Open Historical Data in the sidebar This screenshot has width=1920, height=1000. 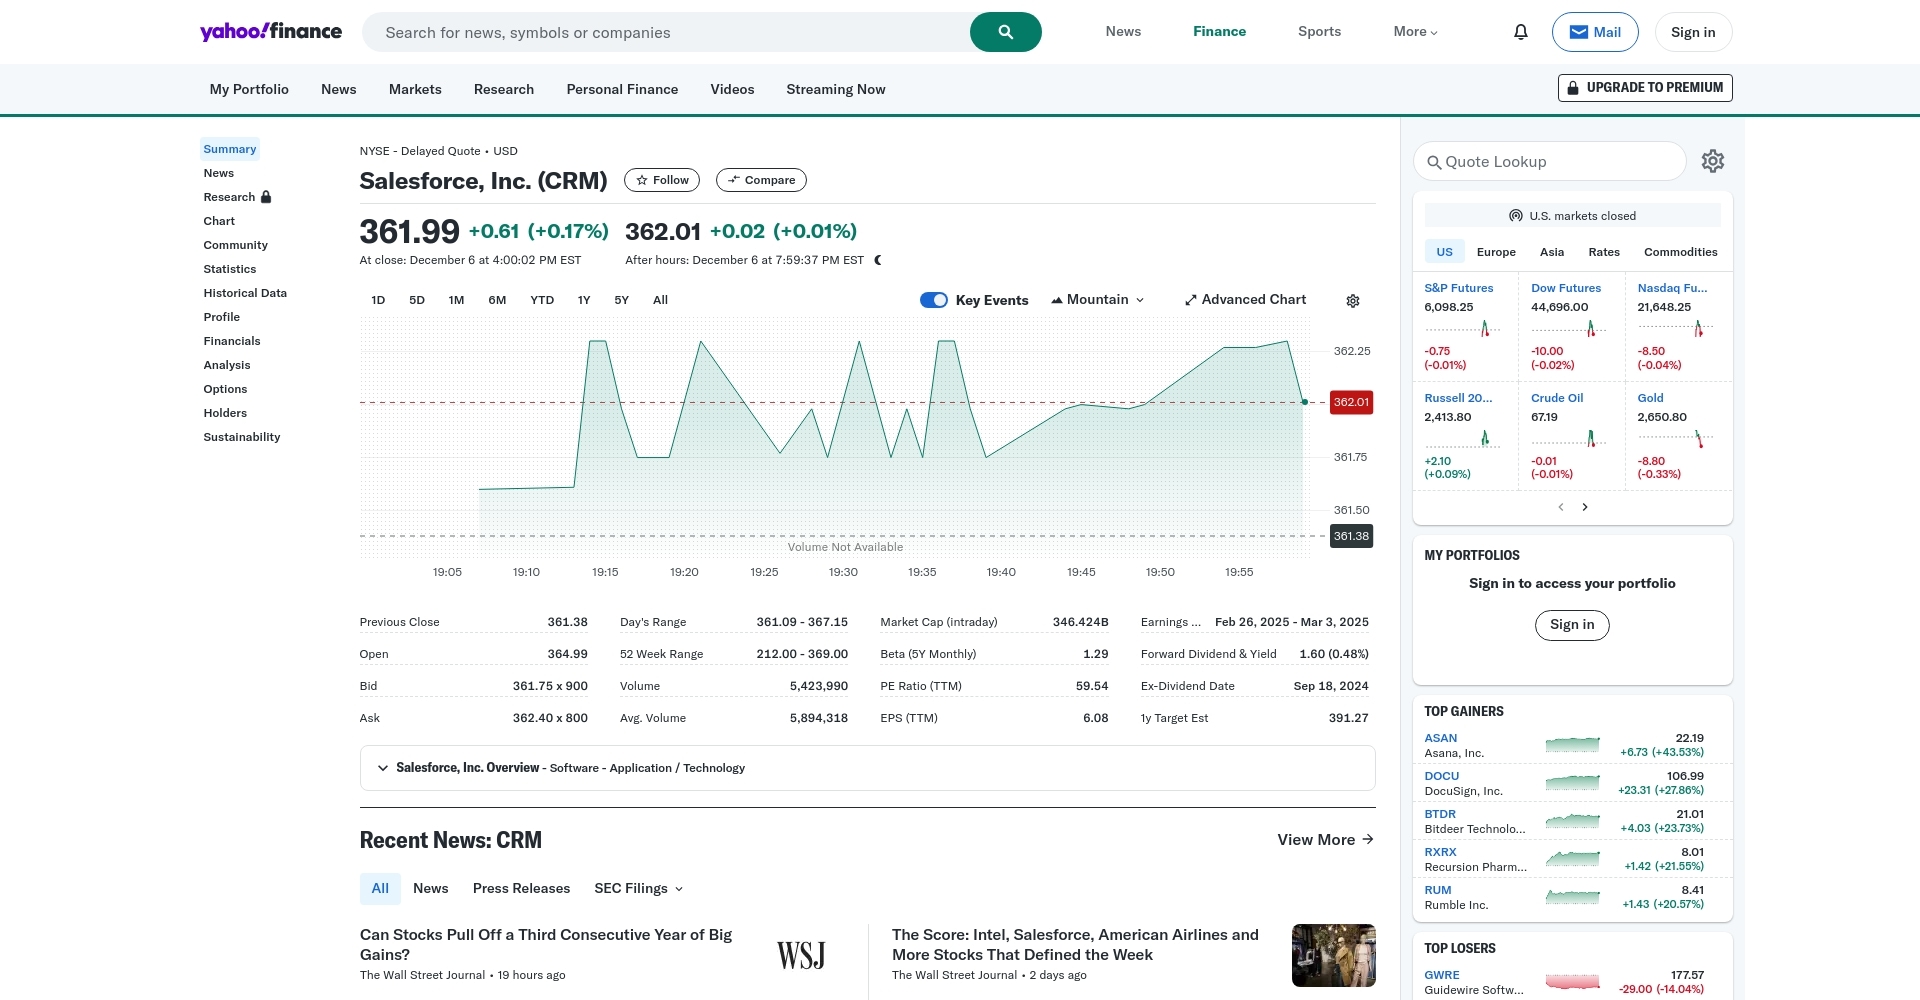click(245, 293)
